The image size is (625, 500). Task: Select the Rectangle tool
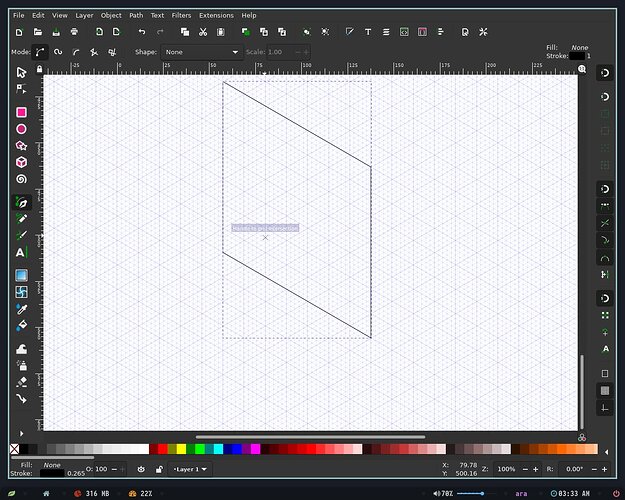[x=22, y=112]
